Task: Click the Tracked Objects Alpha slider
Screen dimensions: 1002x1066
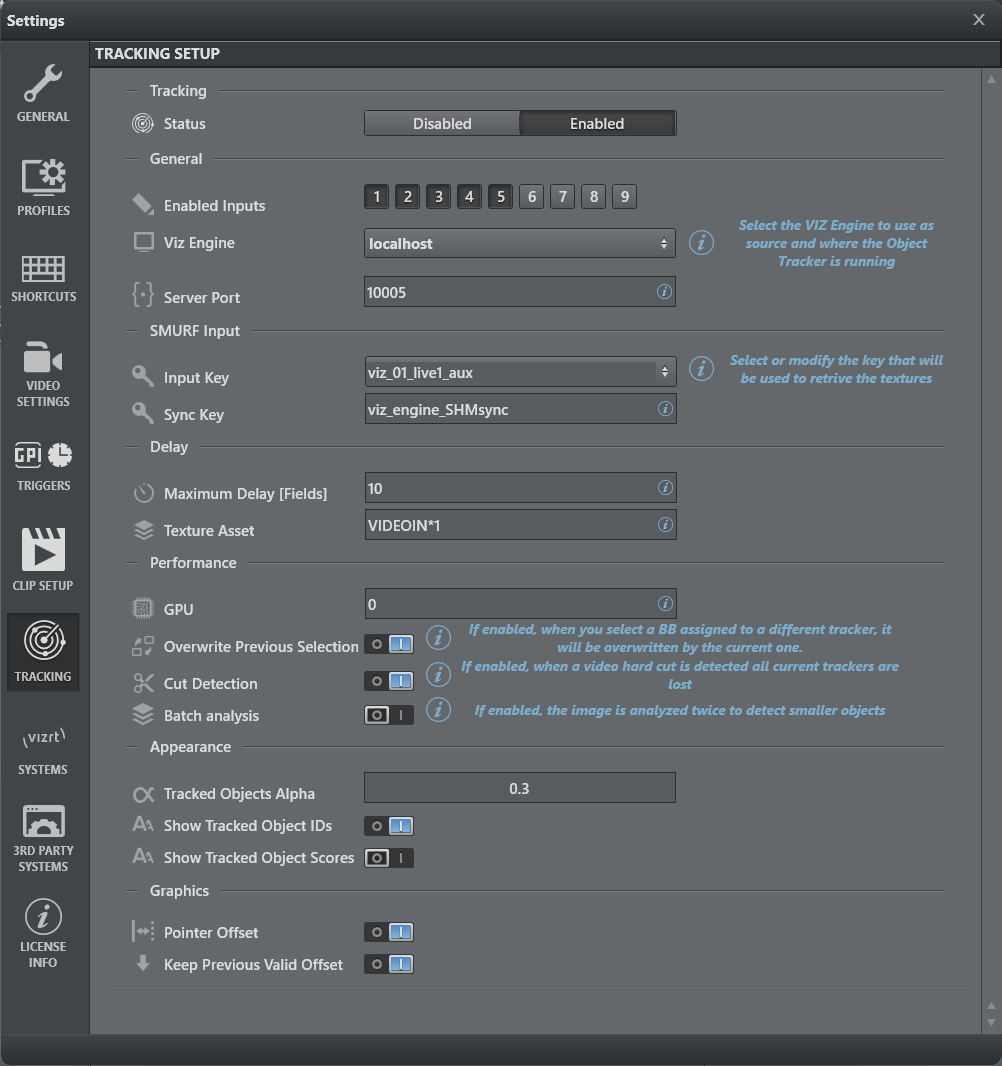Action: click(x=519, y=788)
